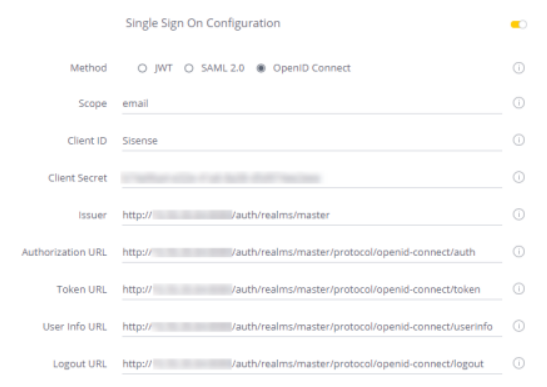Image resolution: width=547 pixels, height=387 pixels.
Task: Click the Client Secret info icon
Action: pos(518,177)
